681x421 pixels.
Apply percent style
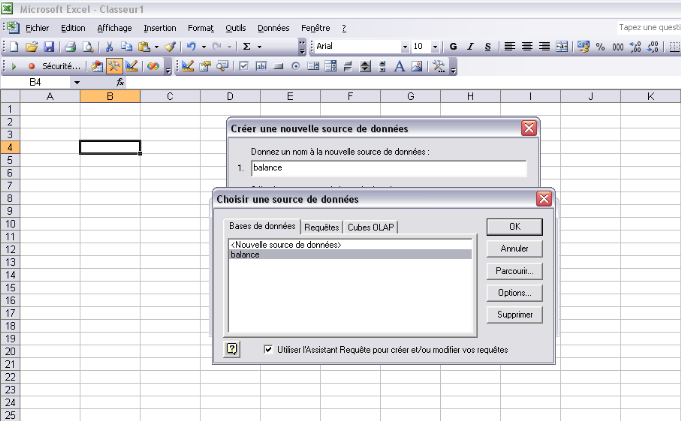click(x=601, y=46)
